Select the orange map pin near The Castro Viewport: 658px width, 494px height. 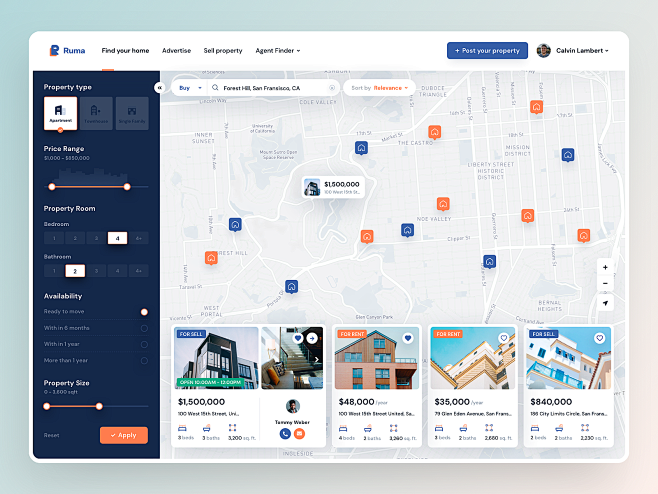click(434, 132)
